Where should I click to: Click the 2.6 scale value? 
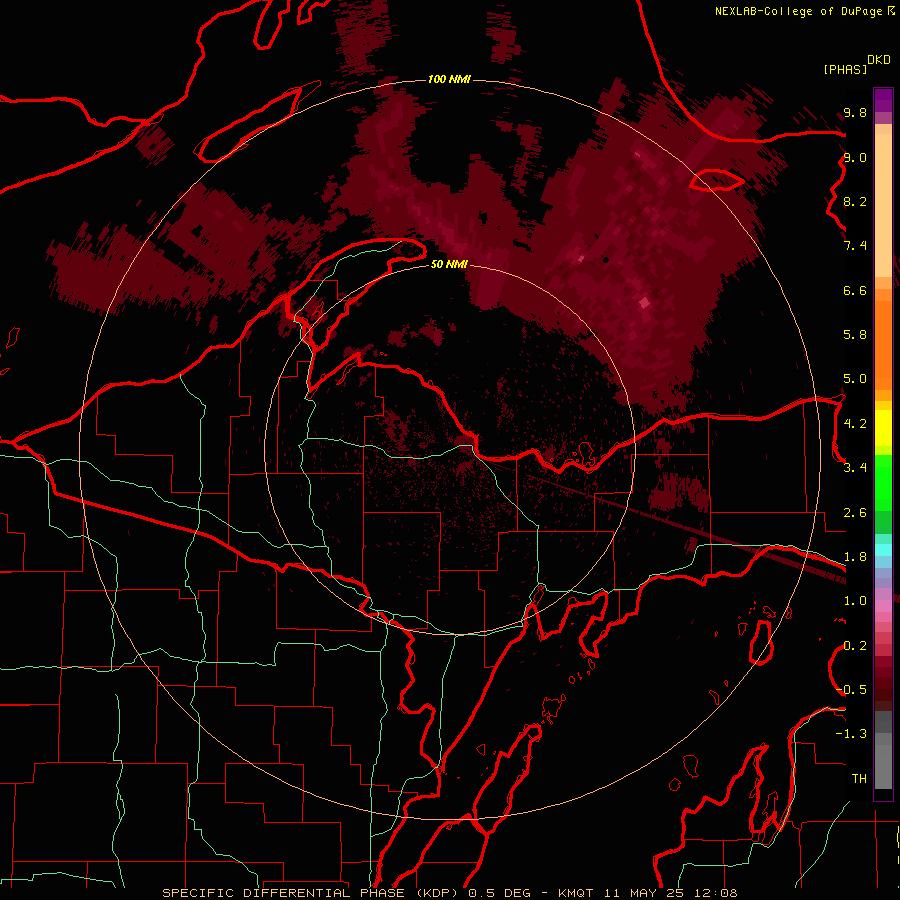pos(855,513)
